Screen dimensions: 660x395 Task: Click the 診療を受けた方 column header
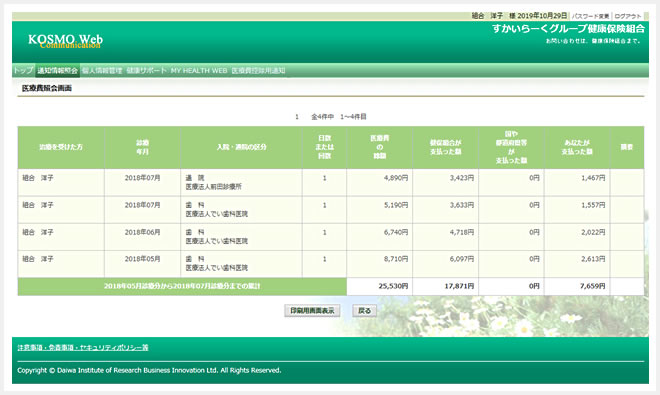click(x=61, y=147)
